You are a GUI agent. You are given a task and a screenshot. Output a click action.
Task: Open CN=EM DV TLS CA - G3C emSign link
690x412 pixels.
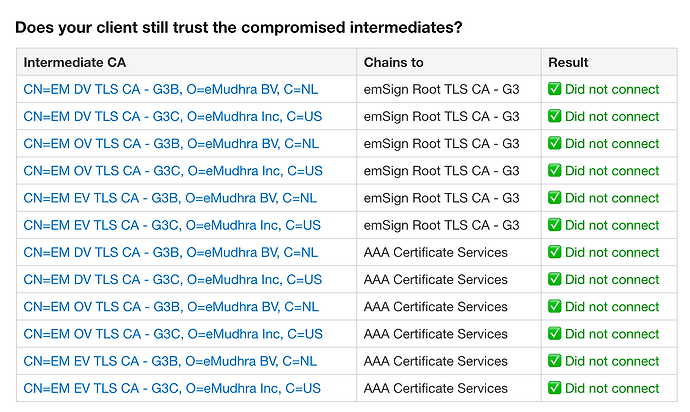coord(172,117)
